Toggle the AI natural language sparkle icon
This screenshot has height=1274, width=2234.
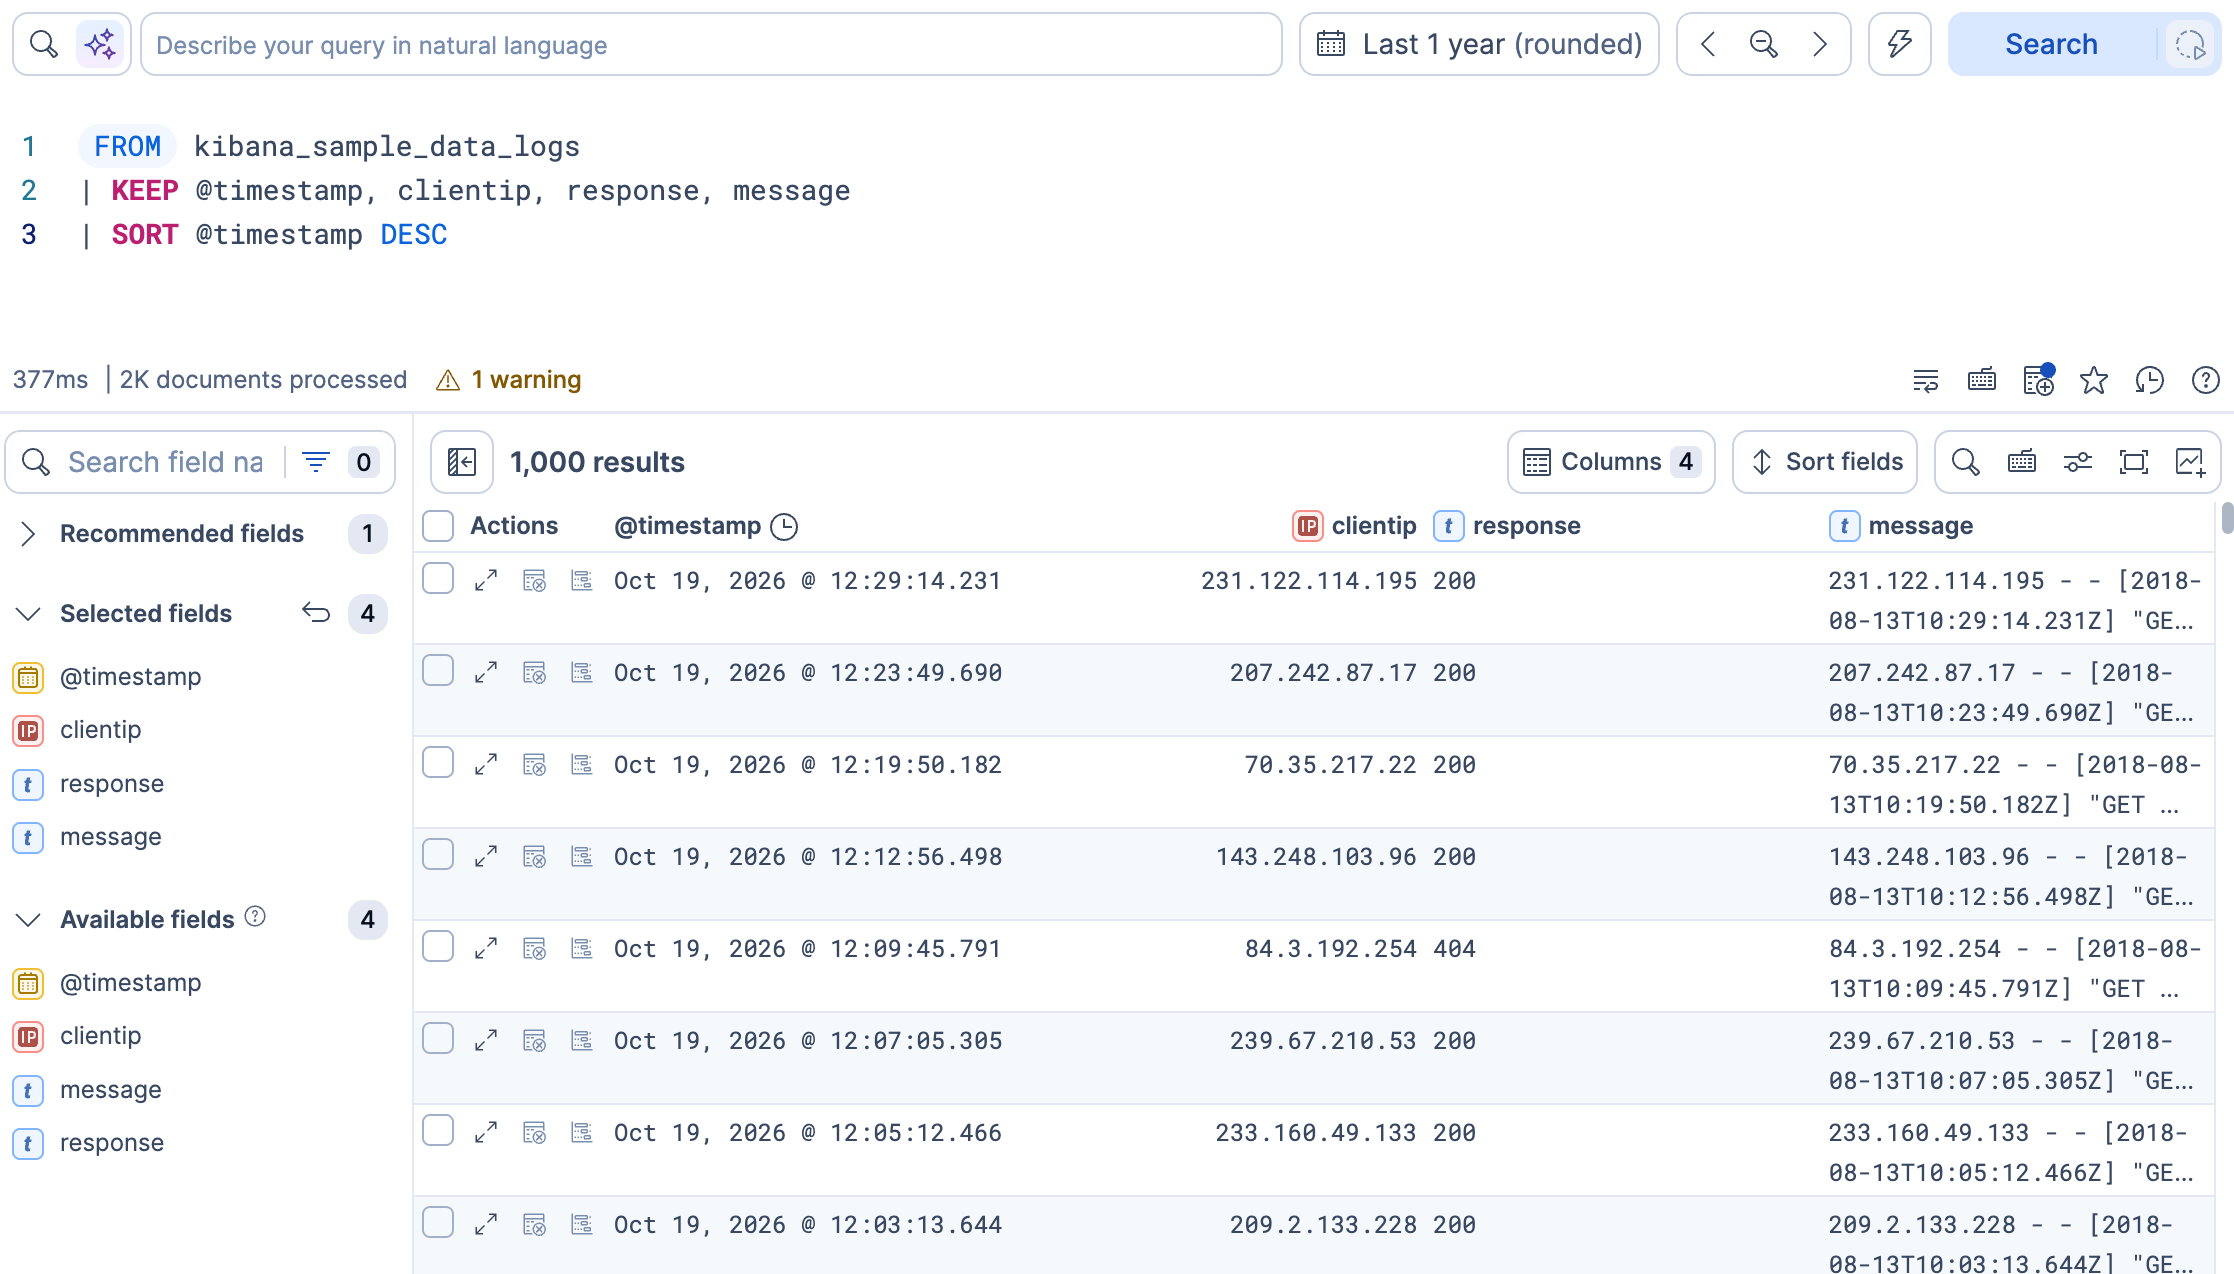point(100,44)
